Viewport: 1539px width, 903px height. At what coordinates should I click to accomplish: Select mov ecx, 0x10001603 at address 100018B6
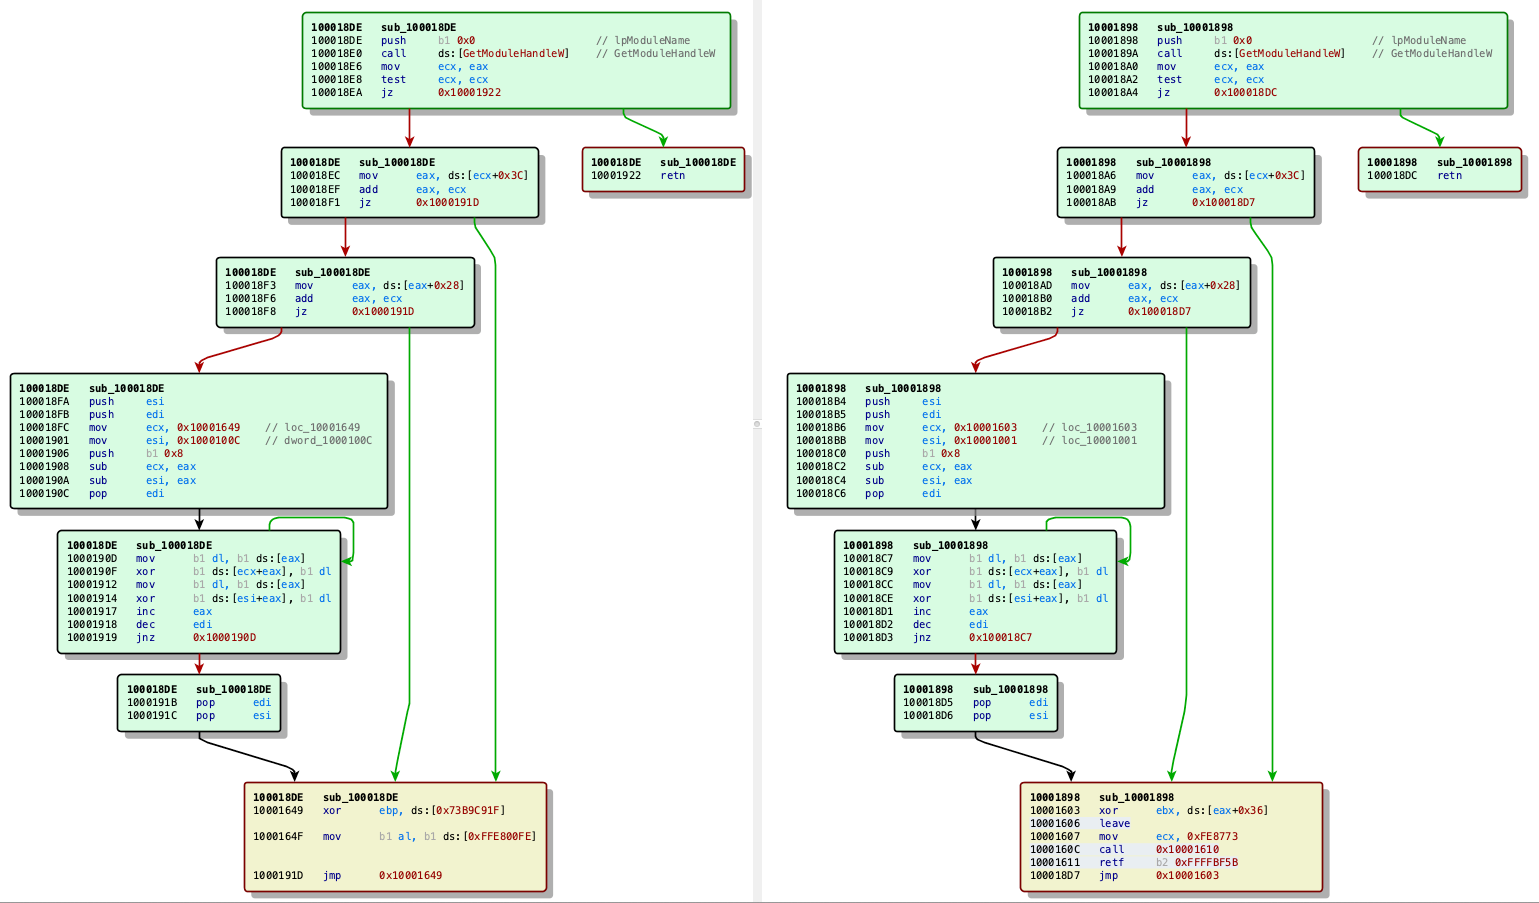click(x=967, y=428)
